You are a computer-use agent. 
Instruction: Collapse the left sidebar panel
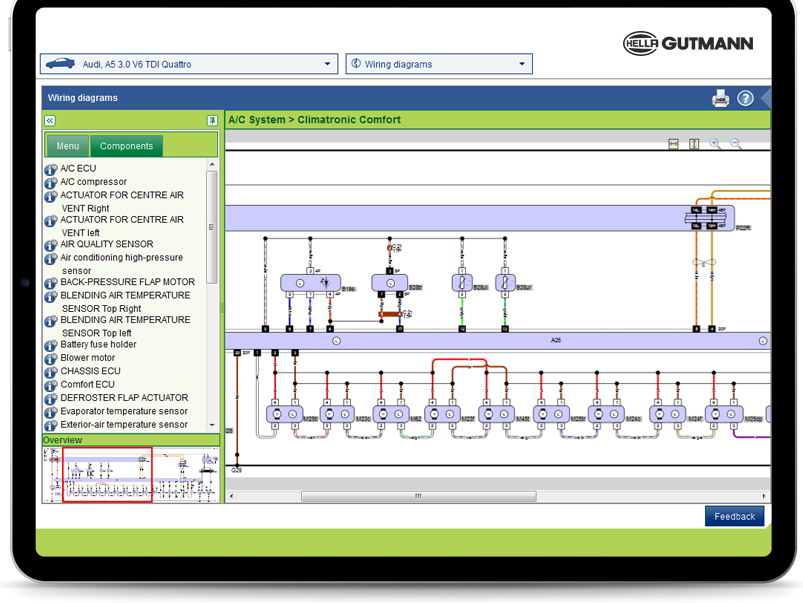pyautogui.click(x=50, y=120)
